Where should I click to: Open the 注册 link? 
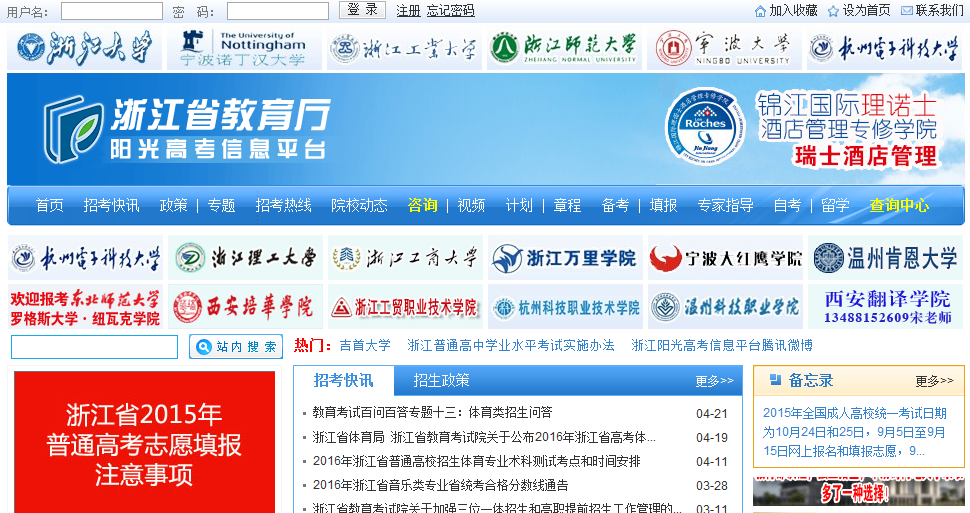click(x=408, y=11)
